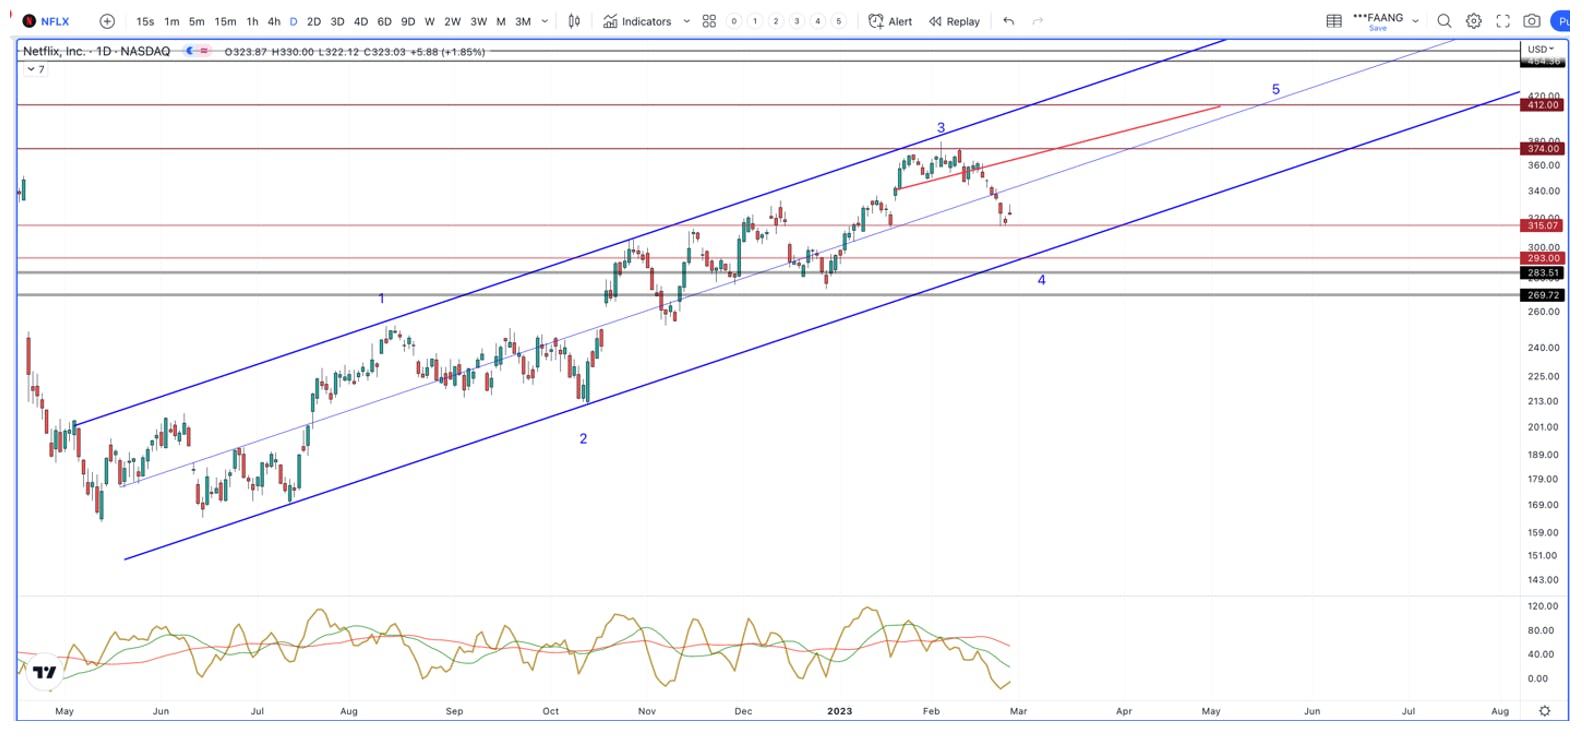This screenshot has height=744, width=1584.
Task: Expand the time interval dropdown chevron
Action: tap(544, 21)
